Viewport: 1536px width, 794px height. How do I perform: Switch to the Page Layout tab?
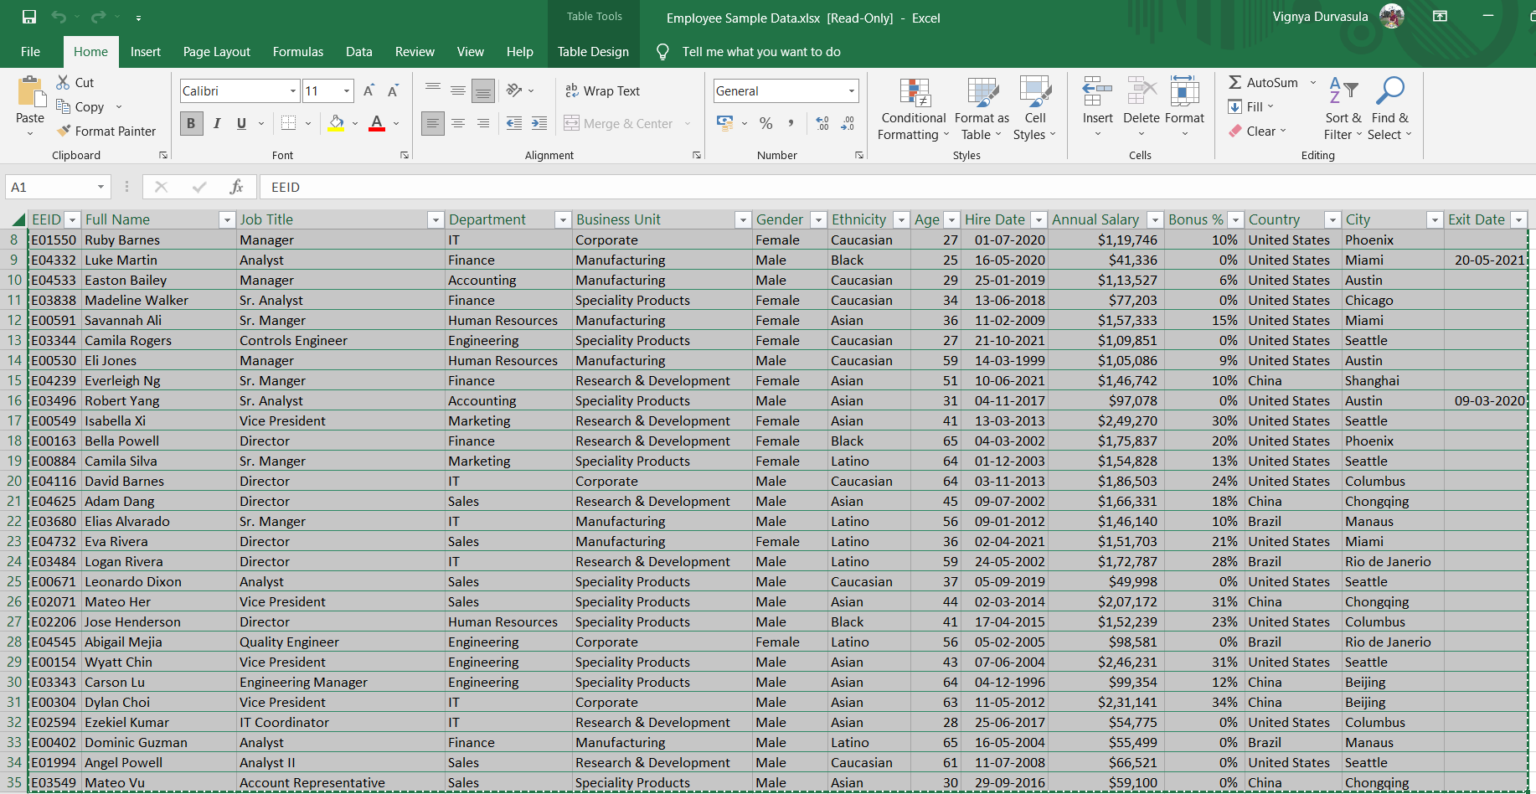(x=216, y=52)
